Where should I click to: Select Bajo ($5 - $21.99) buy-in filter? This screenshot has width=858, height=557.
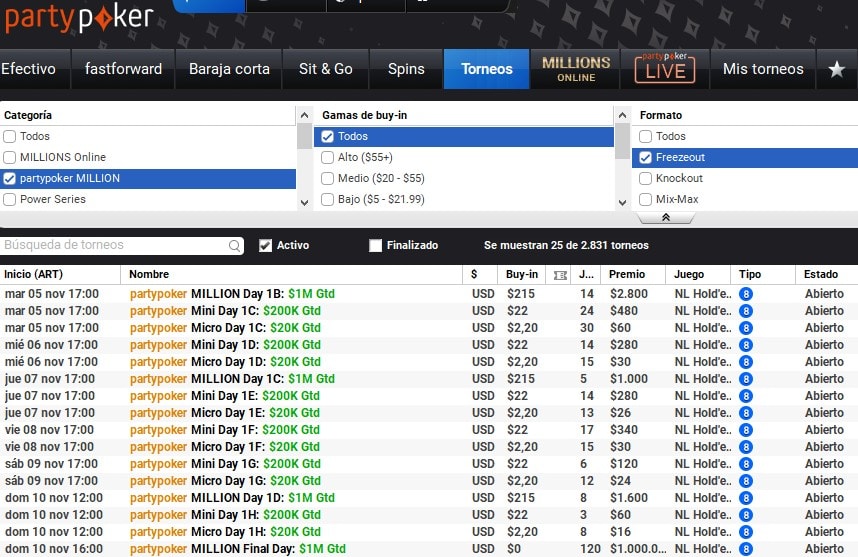click(327, 200)
